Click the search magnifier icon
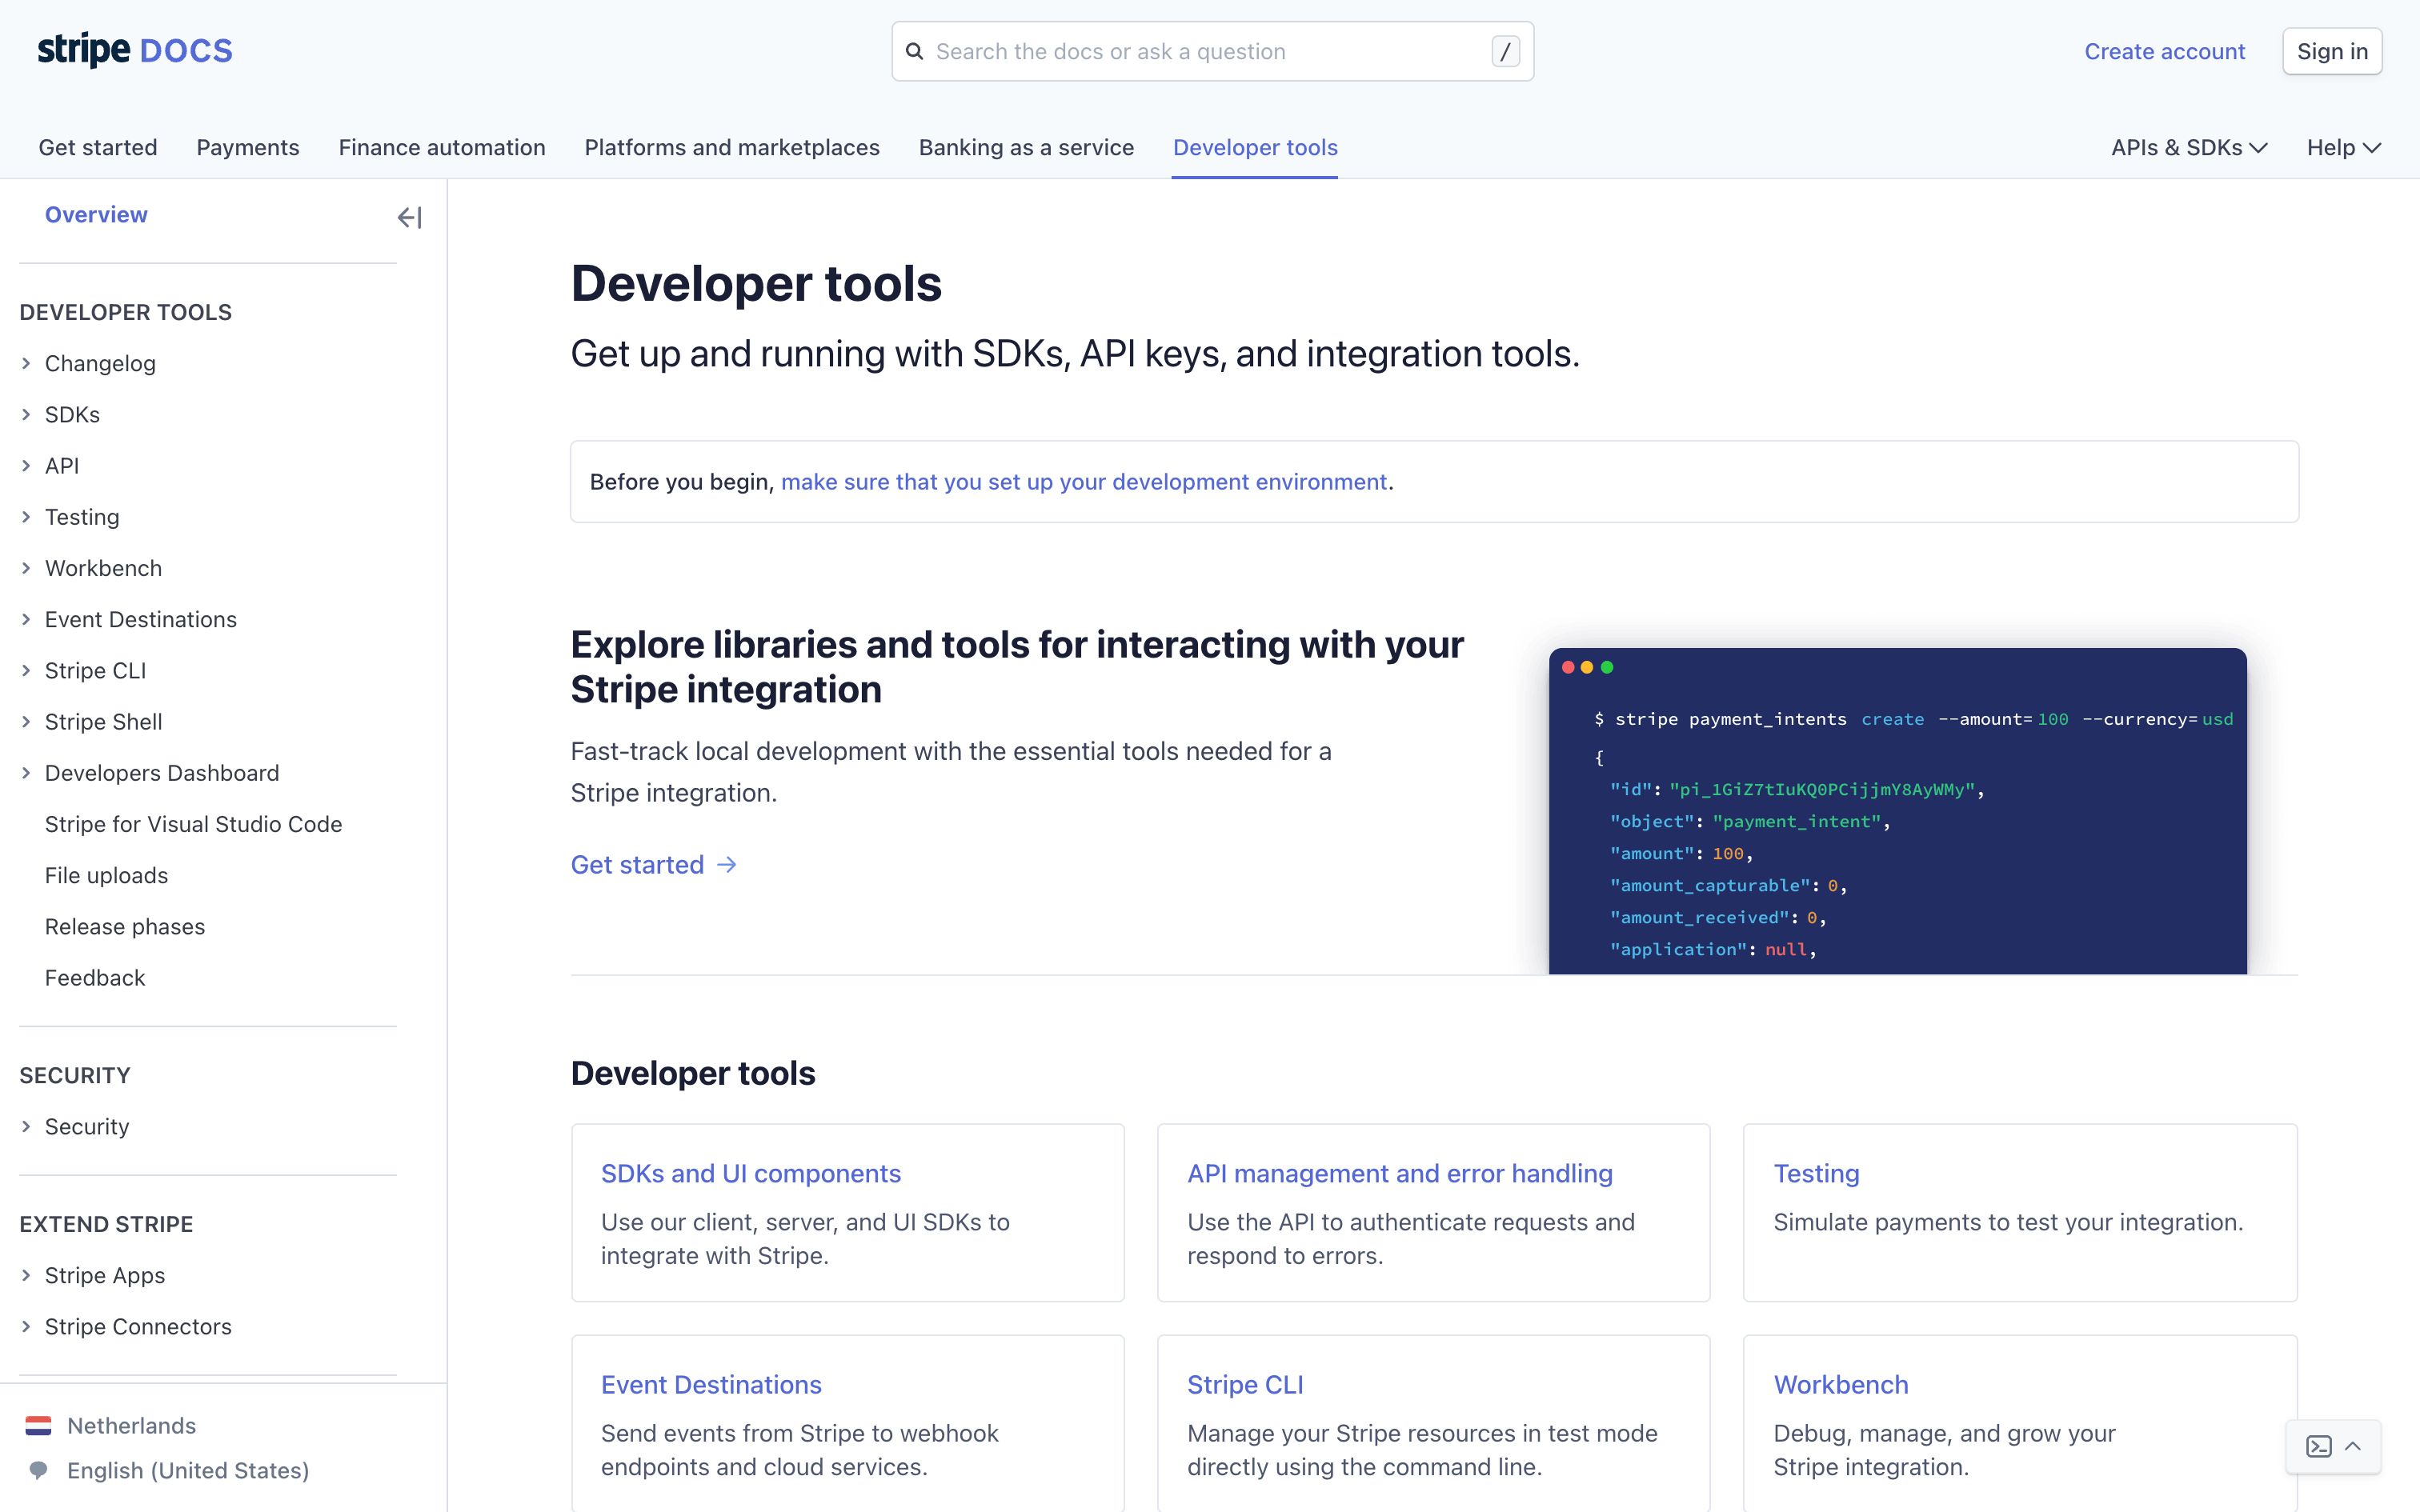 tap(914, 51)
